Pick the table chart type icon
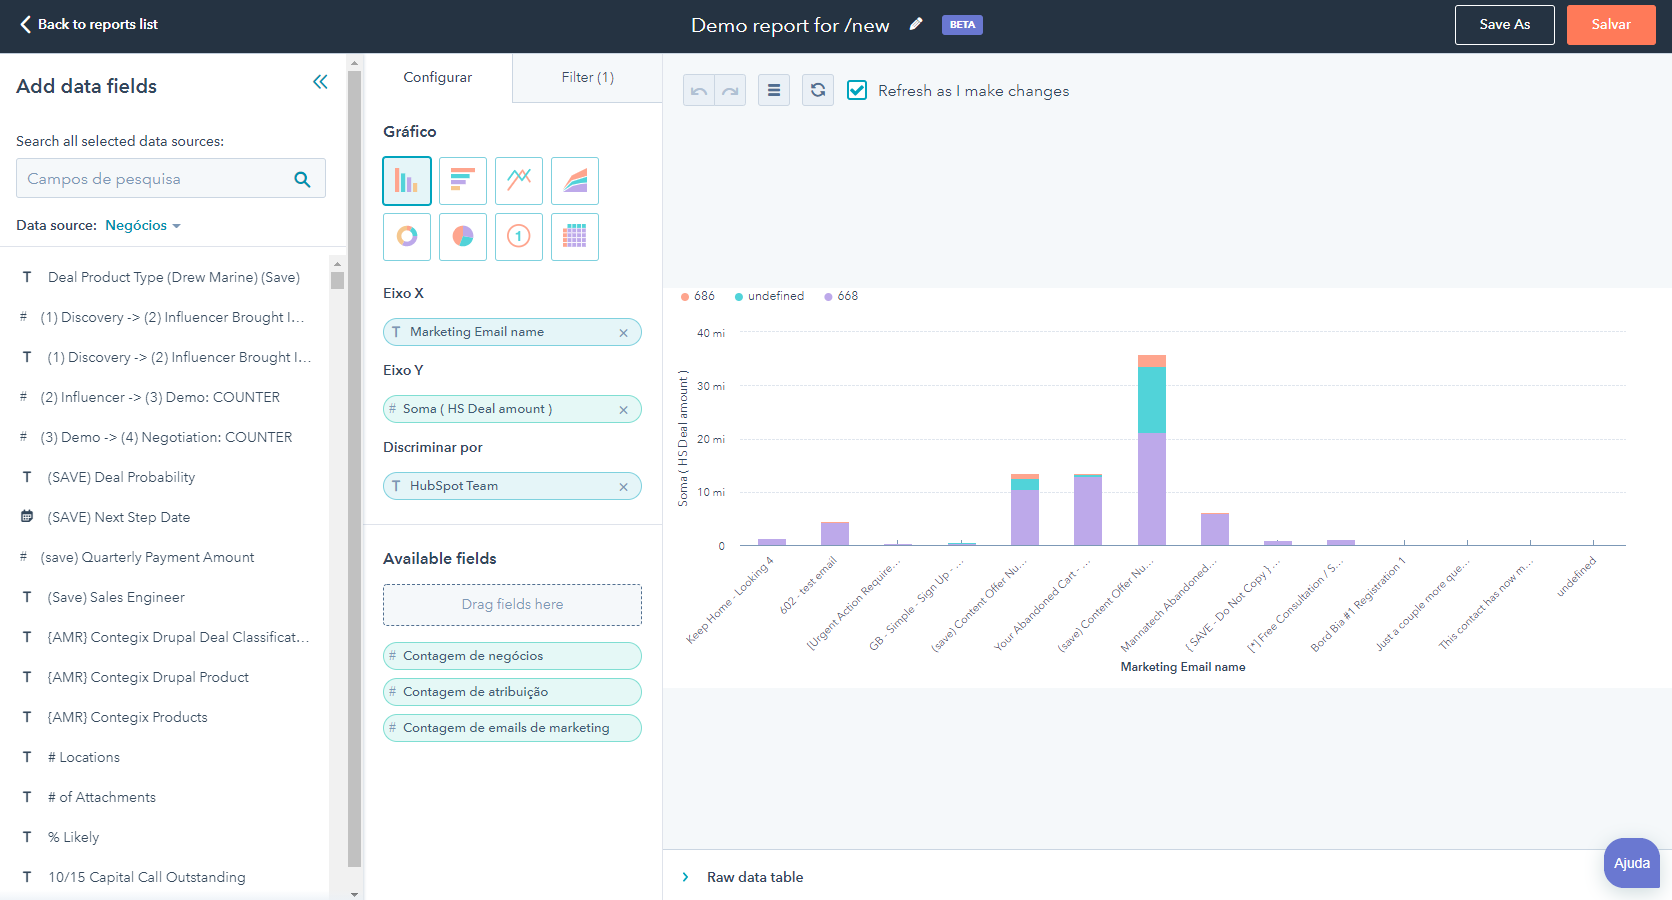Image resolution: width=1672 pixels, height=900 pixels. pos(574,237)
